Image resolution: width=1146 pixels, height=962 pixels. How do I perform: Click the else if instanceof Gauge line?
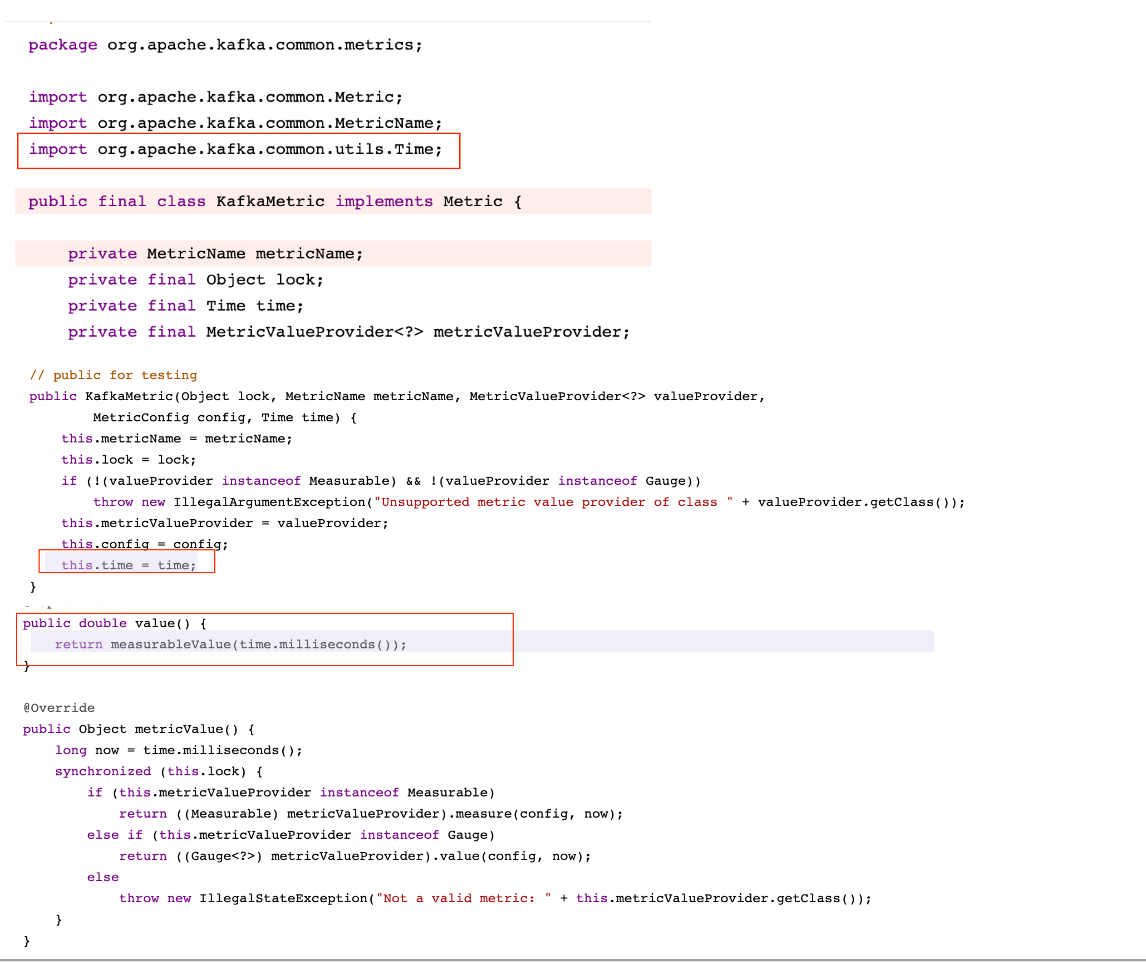click(291, 835)
